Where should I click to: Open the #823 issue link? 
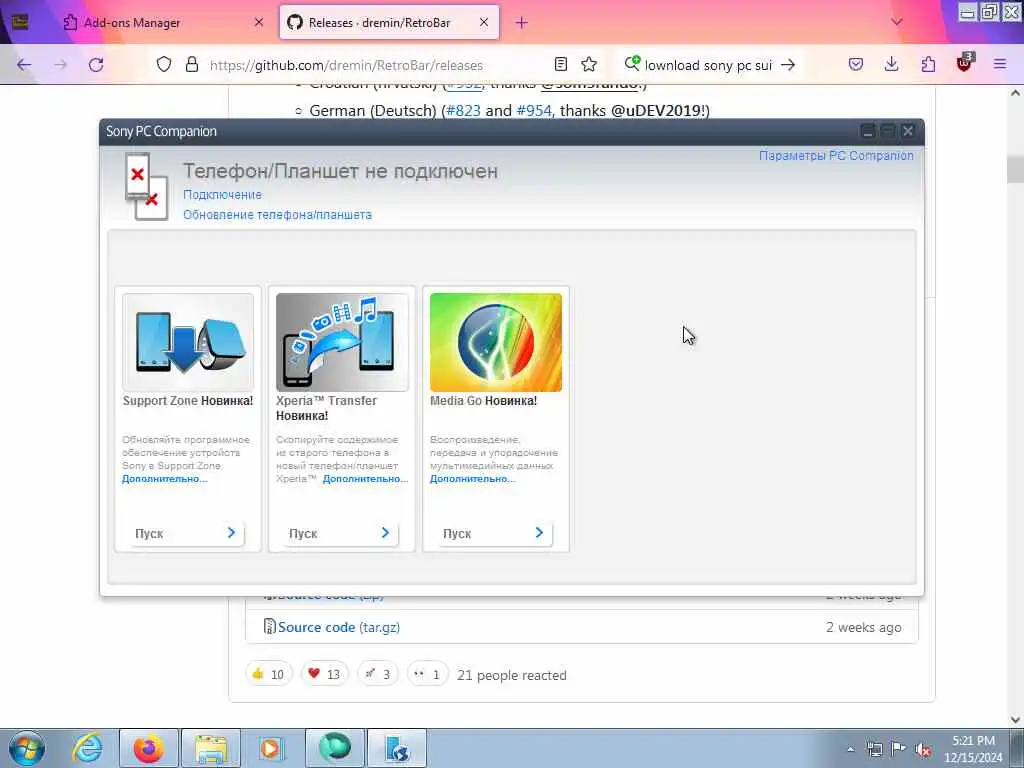pos(463,110)
